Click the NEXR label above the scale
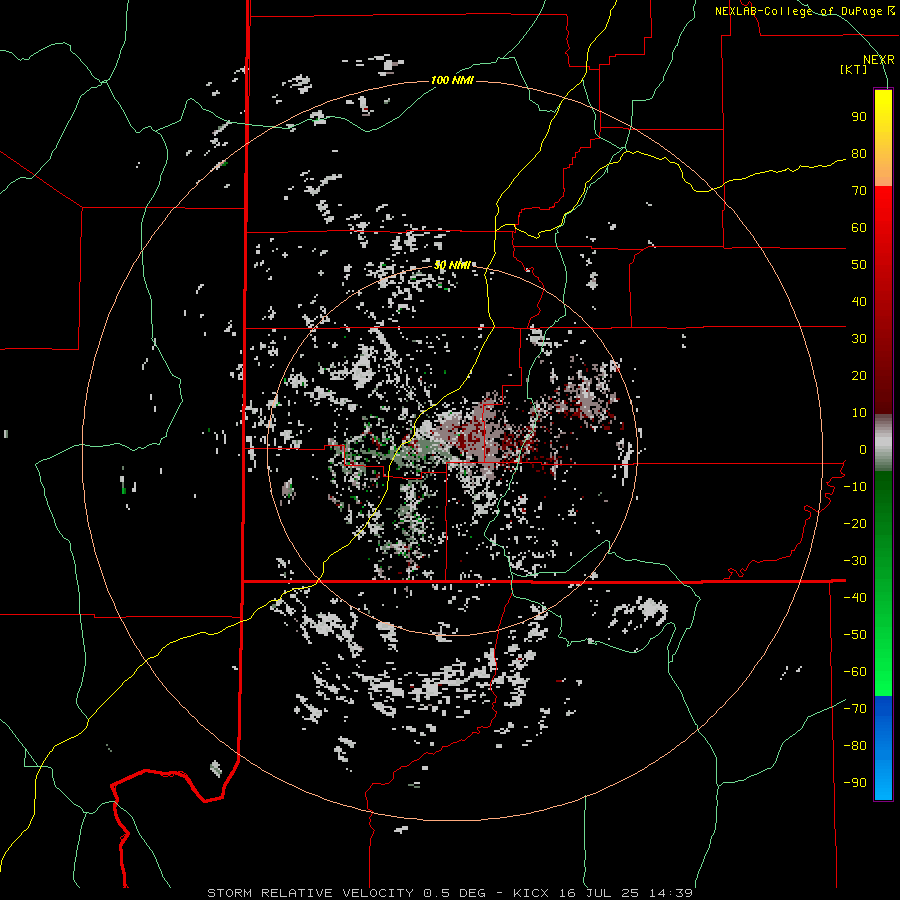The height and width of the screenshot is (900, 900). click(878, 60)
